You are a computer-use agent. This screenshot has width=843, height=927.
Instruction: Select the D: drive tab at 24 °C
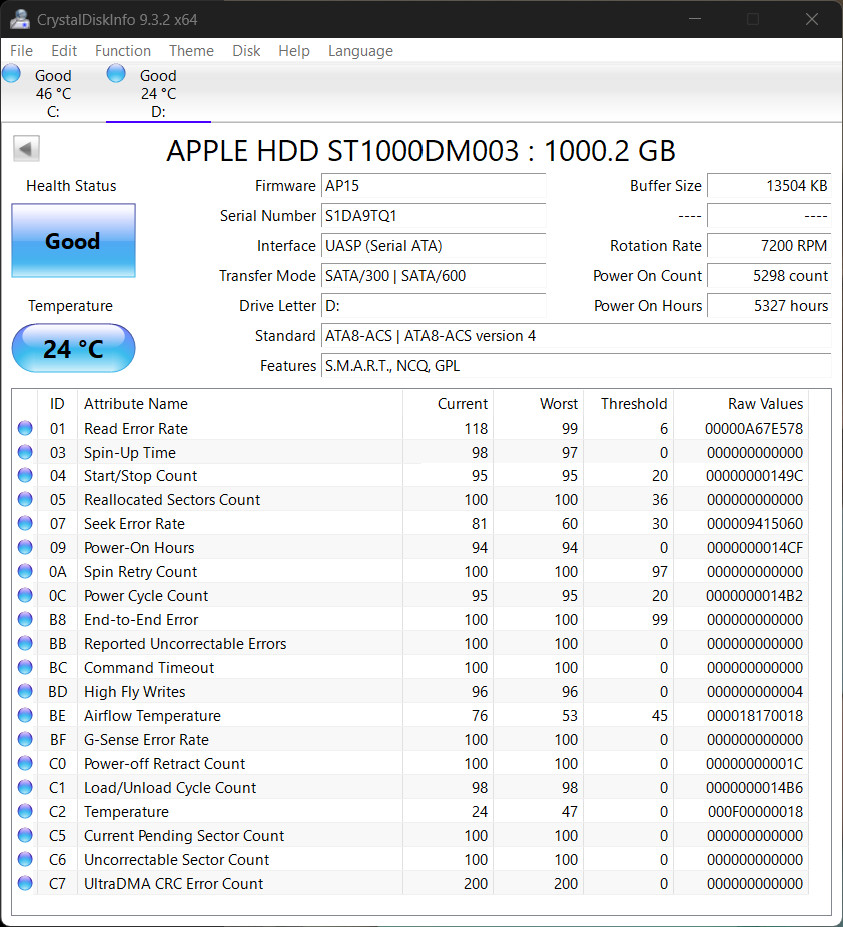(158, 93)
